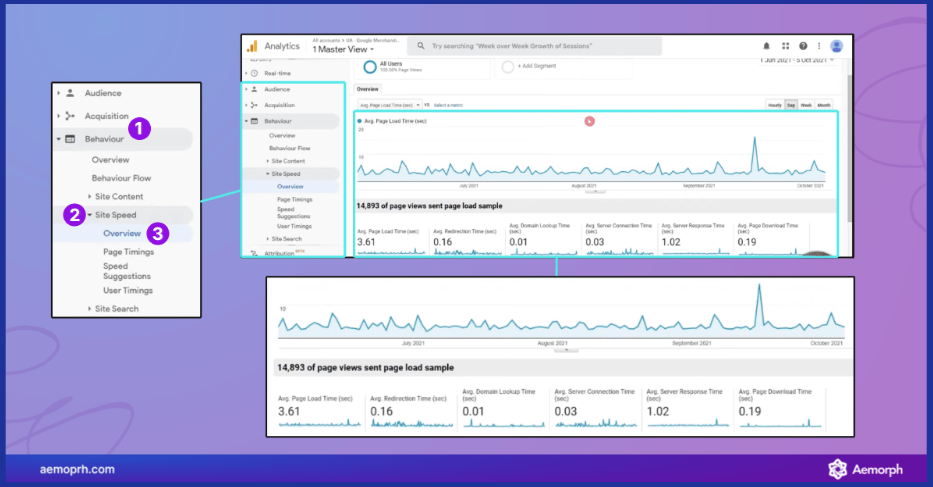933x487 pixels.
Task: Switch the chart to Hourly granularity
Action: click(x=775, y=105)
